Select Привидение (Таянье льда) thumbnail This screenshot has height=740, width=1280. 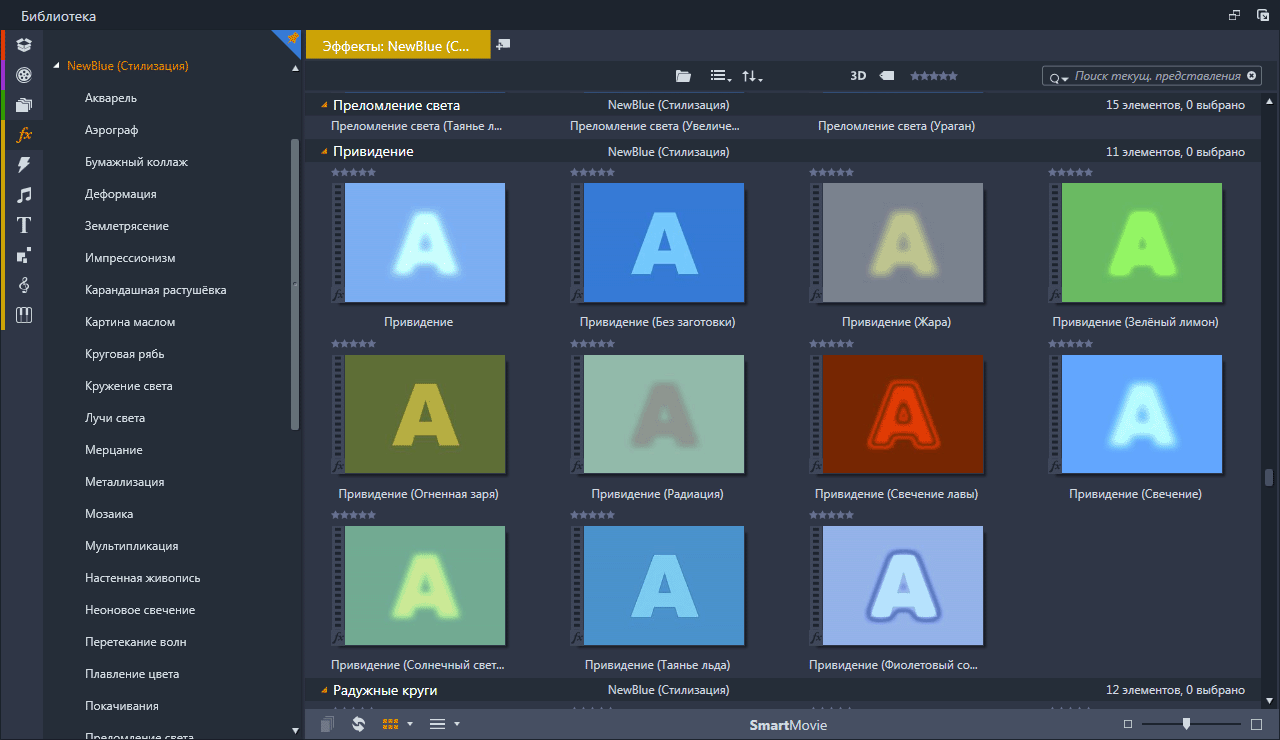click(x=664, y=586)
